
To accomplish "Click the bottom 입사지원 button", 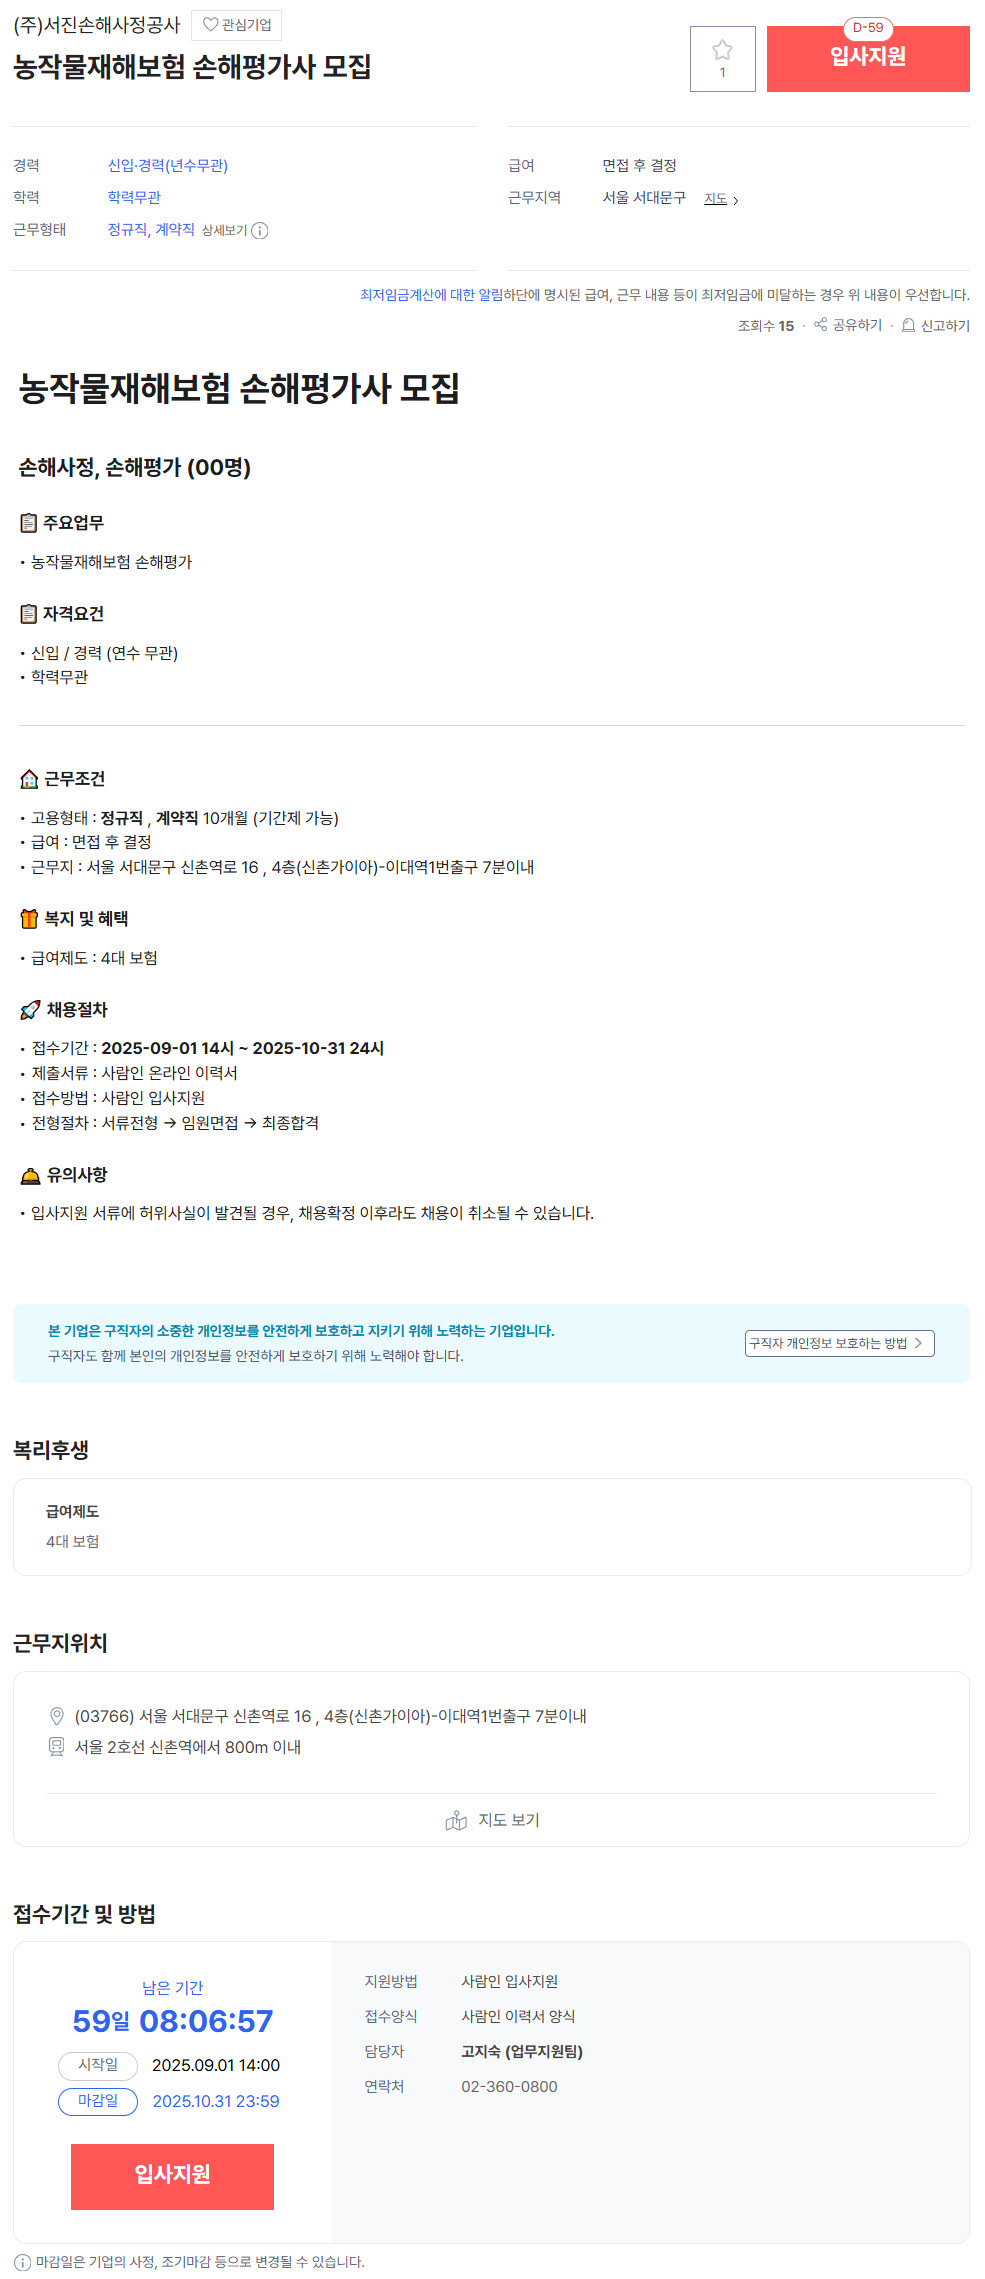I will (x=172, y=2176).
